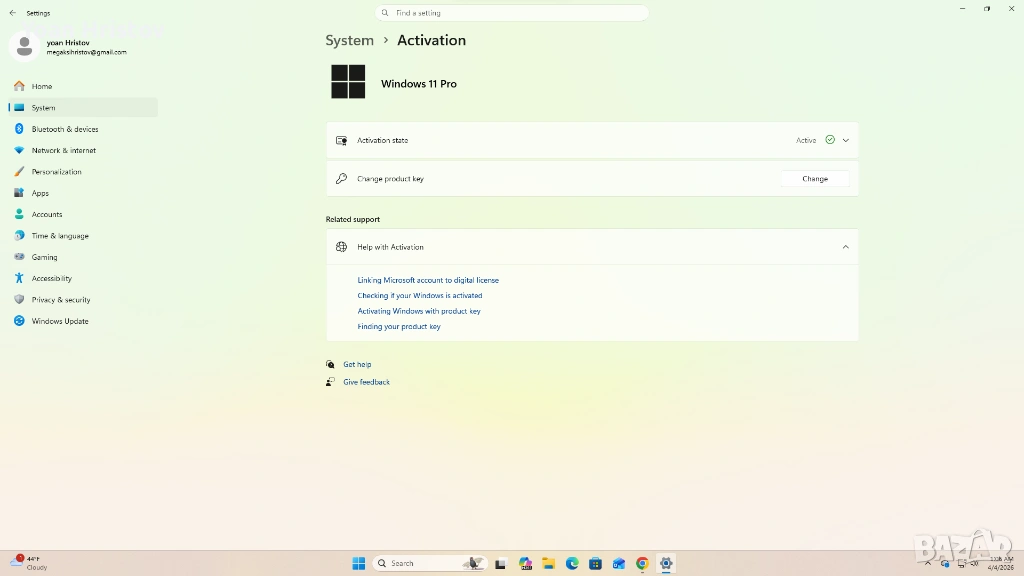Click the Get help link

[x=357, y=364]
